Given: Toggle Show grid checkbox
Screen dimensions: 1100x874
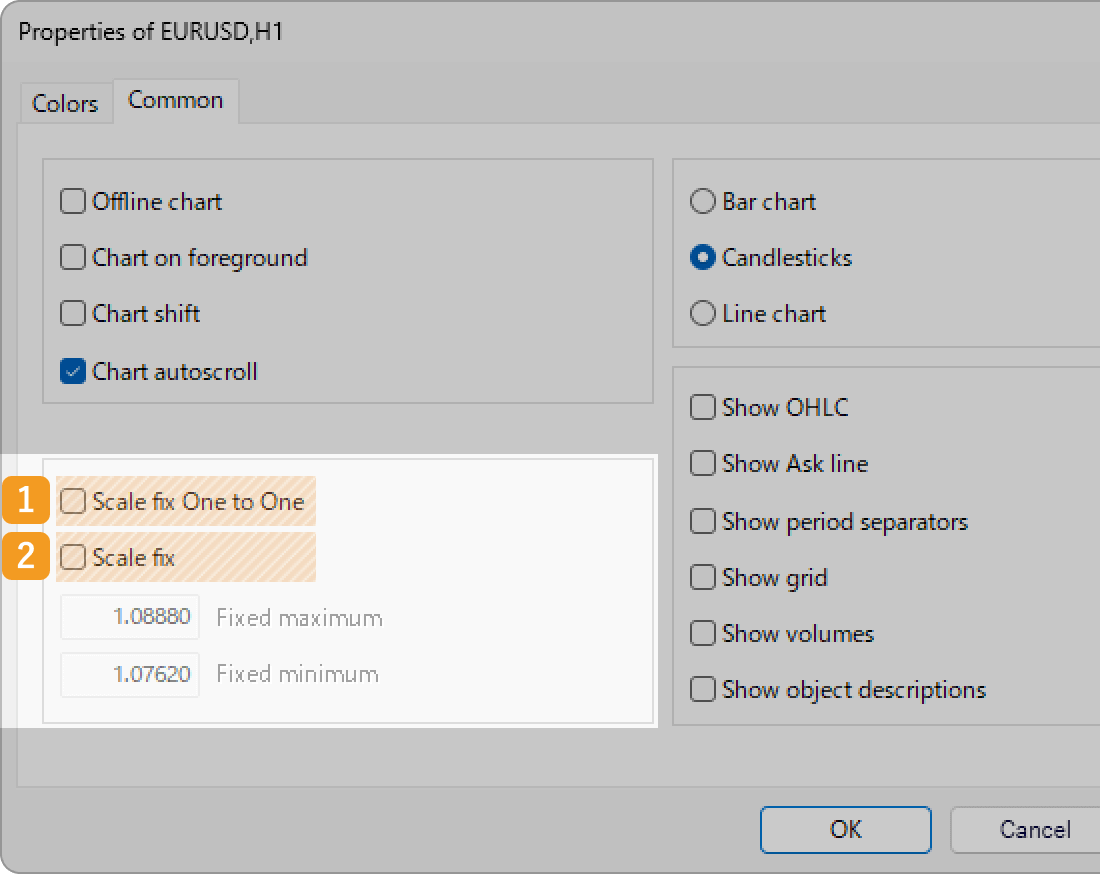Looking at the screenshot, I should [x=704, y=578].
